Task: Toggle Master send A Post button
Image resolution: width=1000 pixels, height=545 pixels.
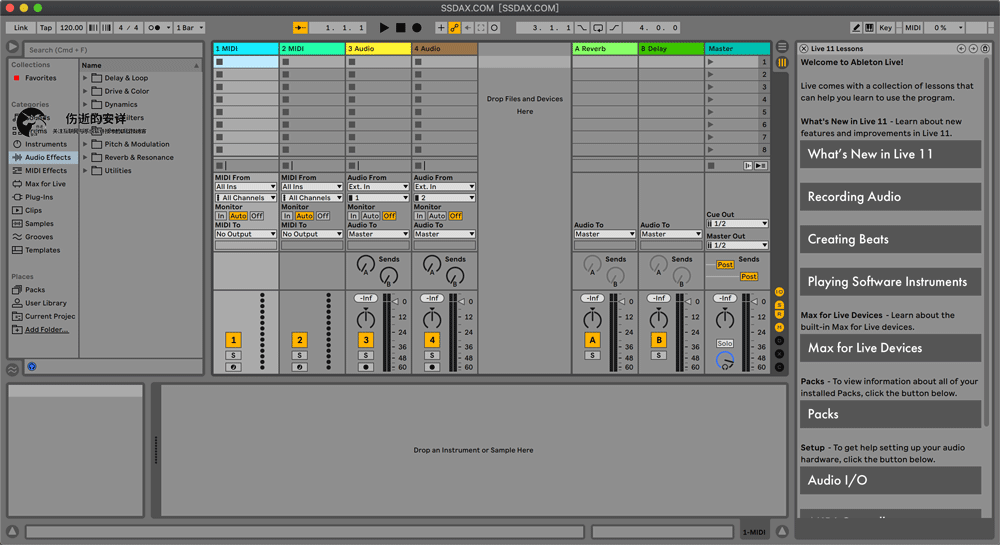Action: point(725,265)
